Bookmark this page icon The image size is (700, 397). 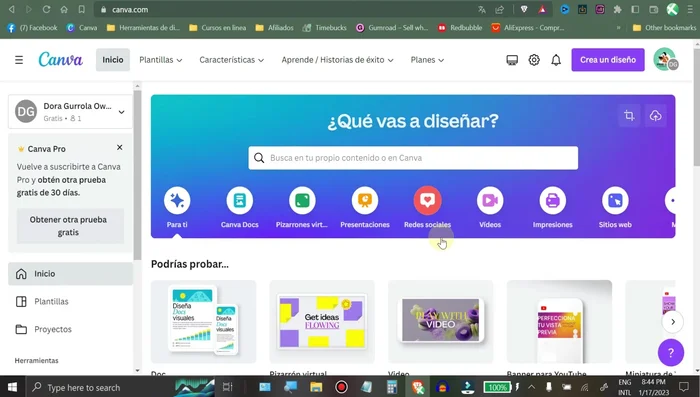point(81,9)
